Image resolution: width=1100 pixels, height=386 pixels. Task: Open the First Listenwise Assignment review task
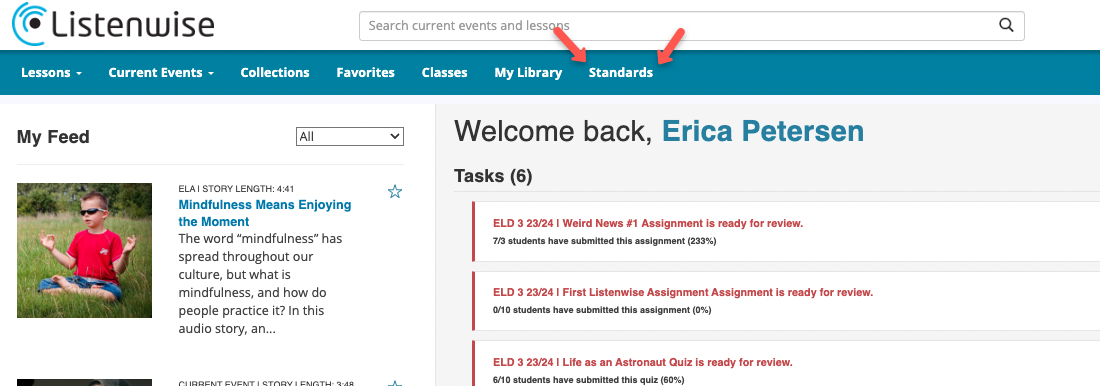(x=683, y=292)
